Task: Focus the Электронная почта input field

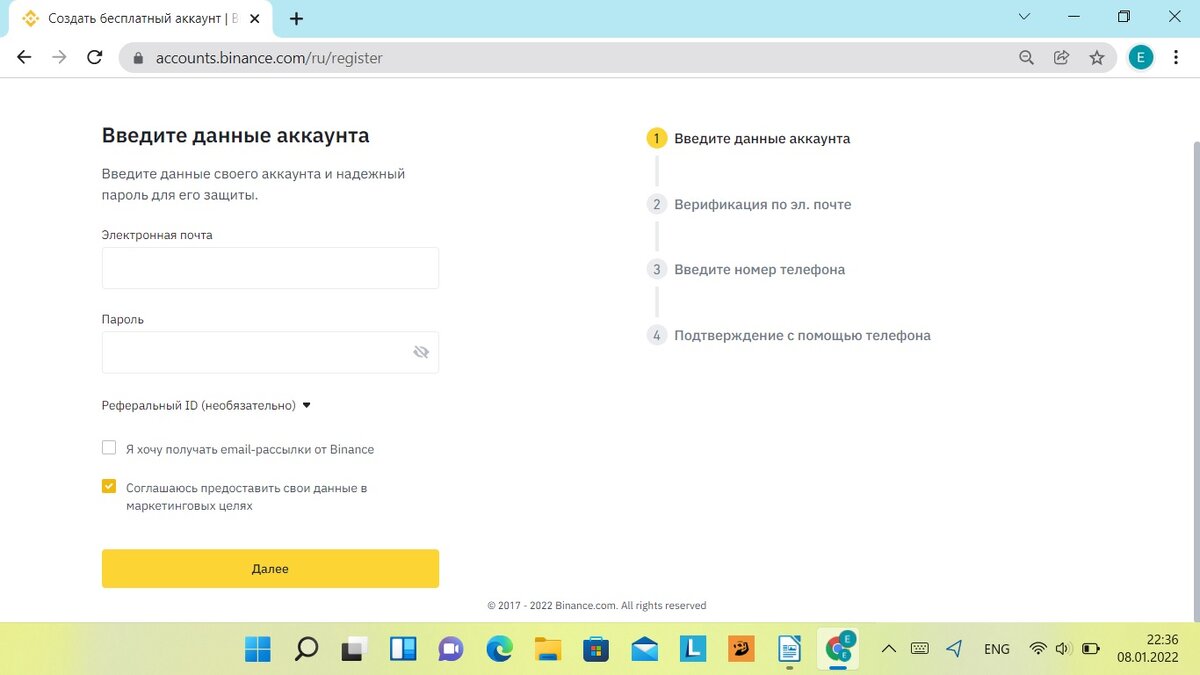Action: tap(270, 268)
